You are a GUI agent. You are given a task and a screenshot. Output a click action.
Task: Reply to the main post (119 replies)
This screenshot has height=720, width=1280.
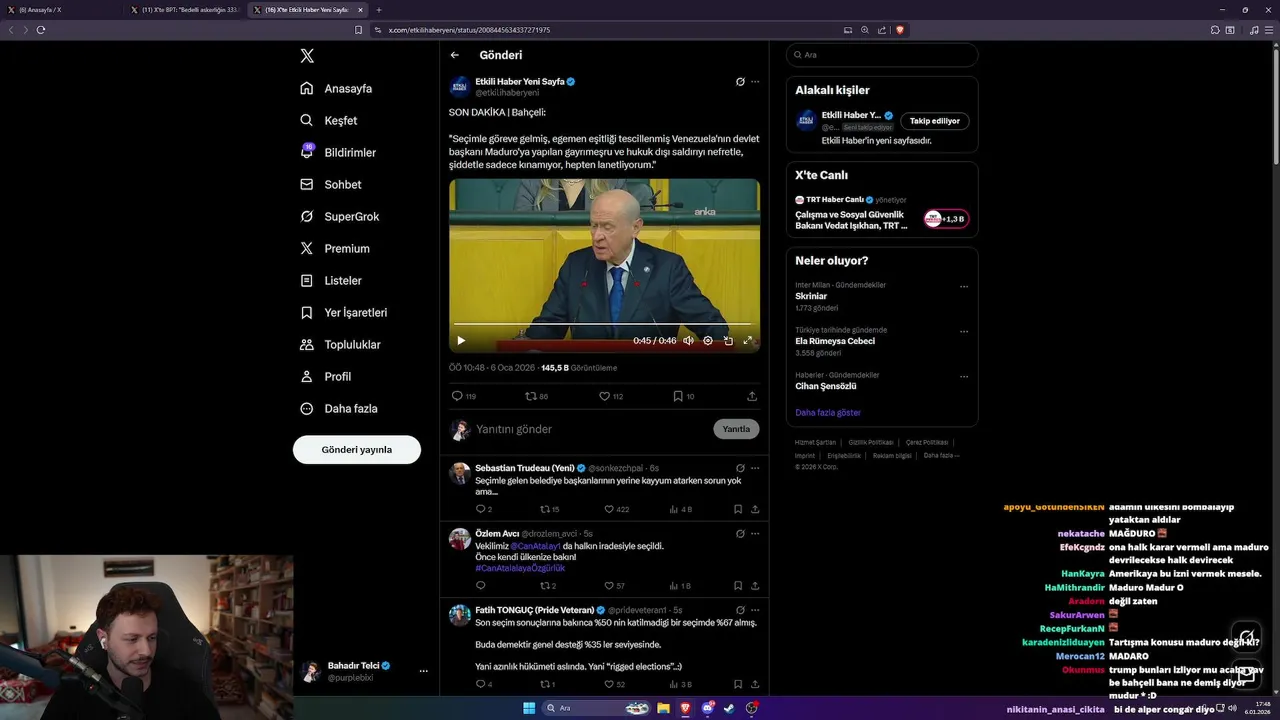click(464, 396)
